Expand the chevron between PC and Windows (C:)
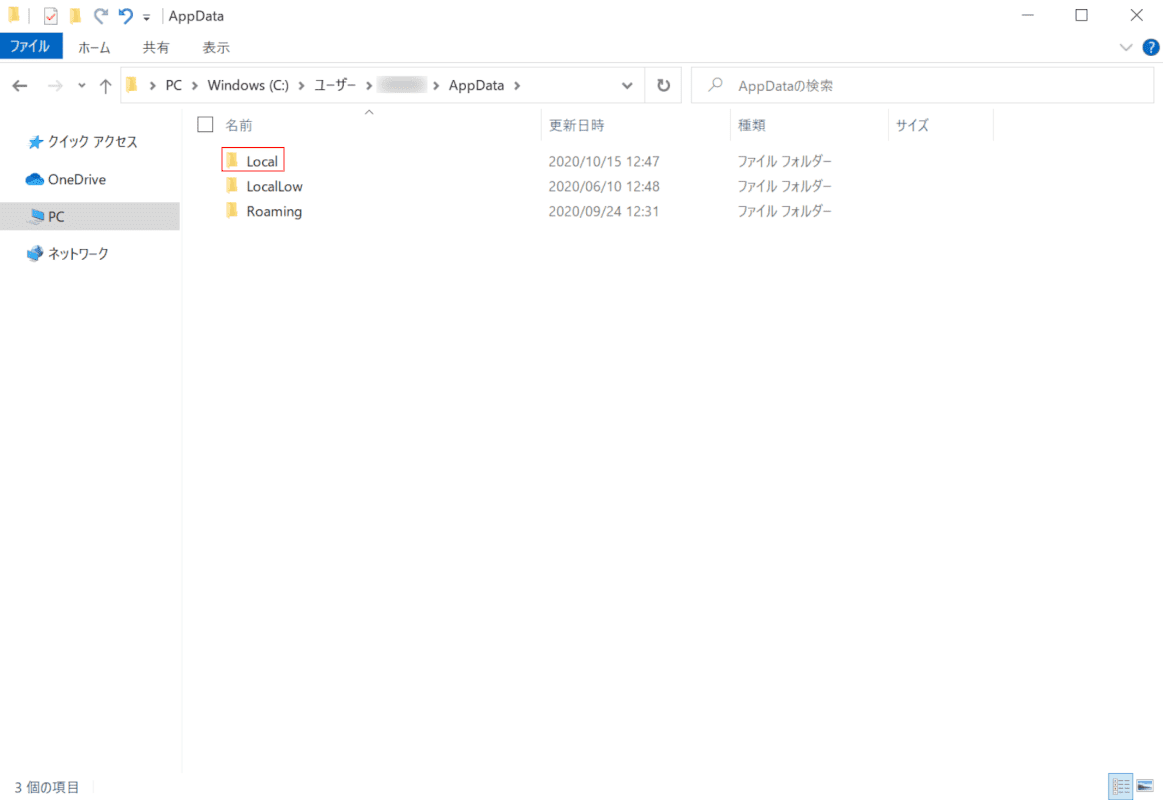1163x800 pixels. tap(194, 85)
